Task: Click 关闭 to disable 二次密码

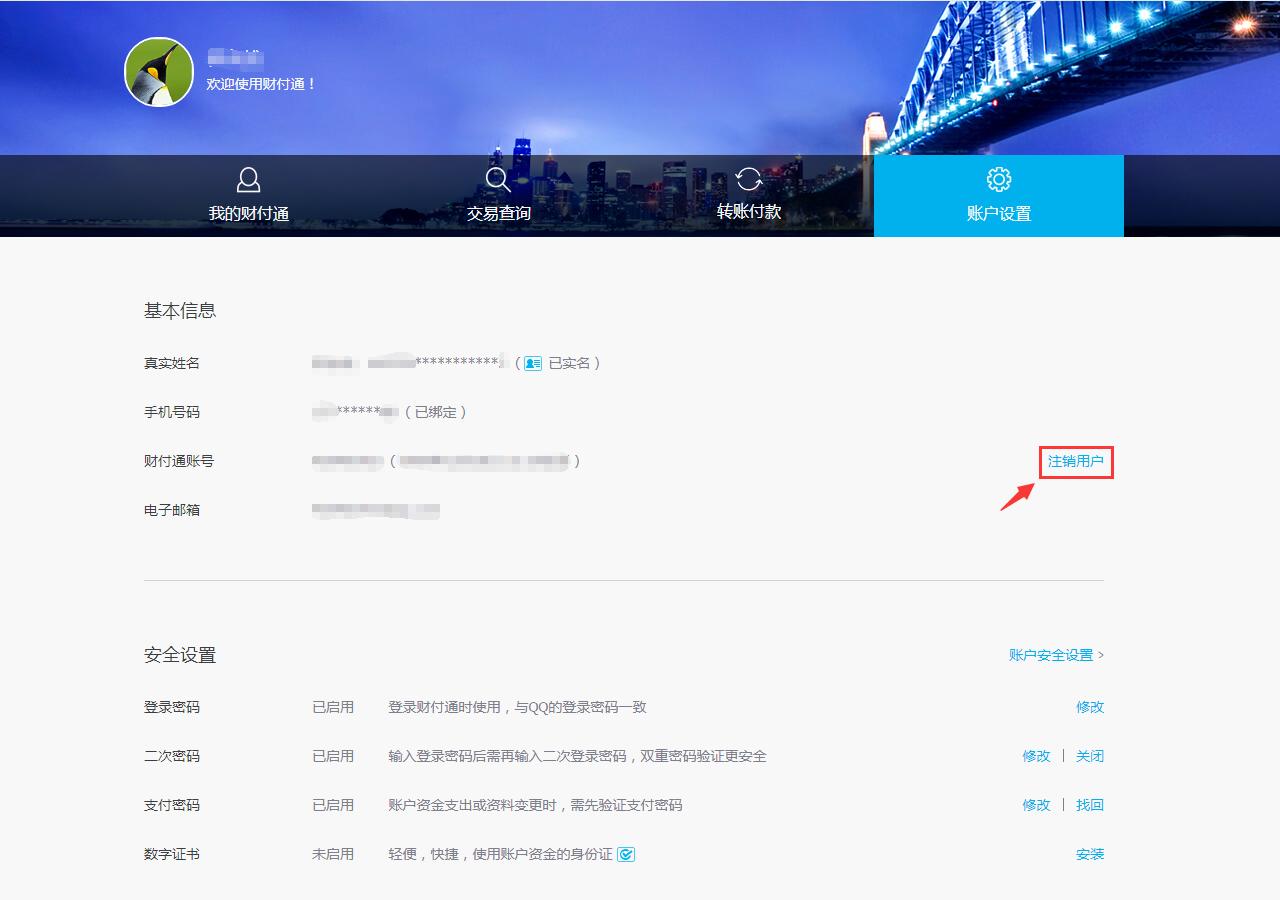Action: point(1090,756)
